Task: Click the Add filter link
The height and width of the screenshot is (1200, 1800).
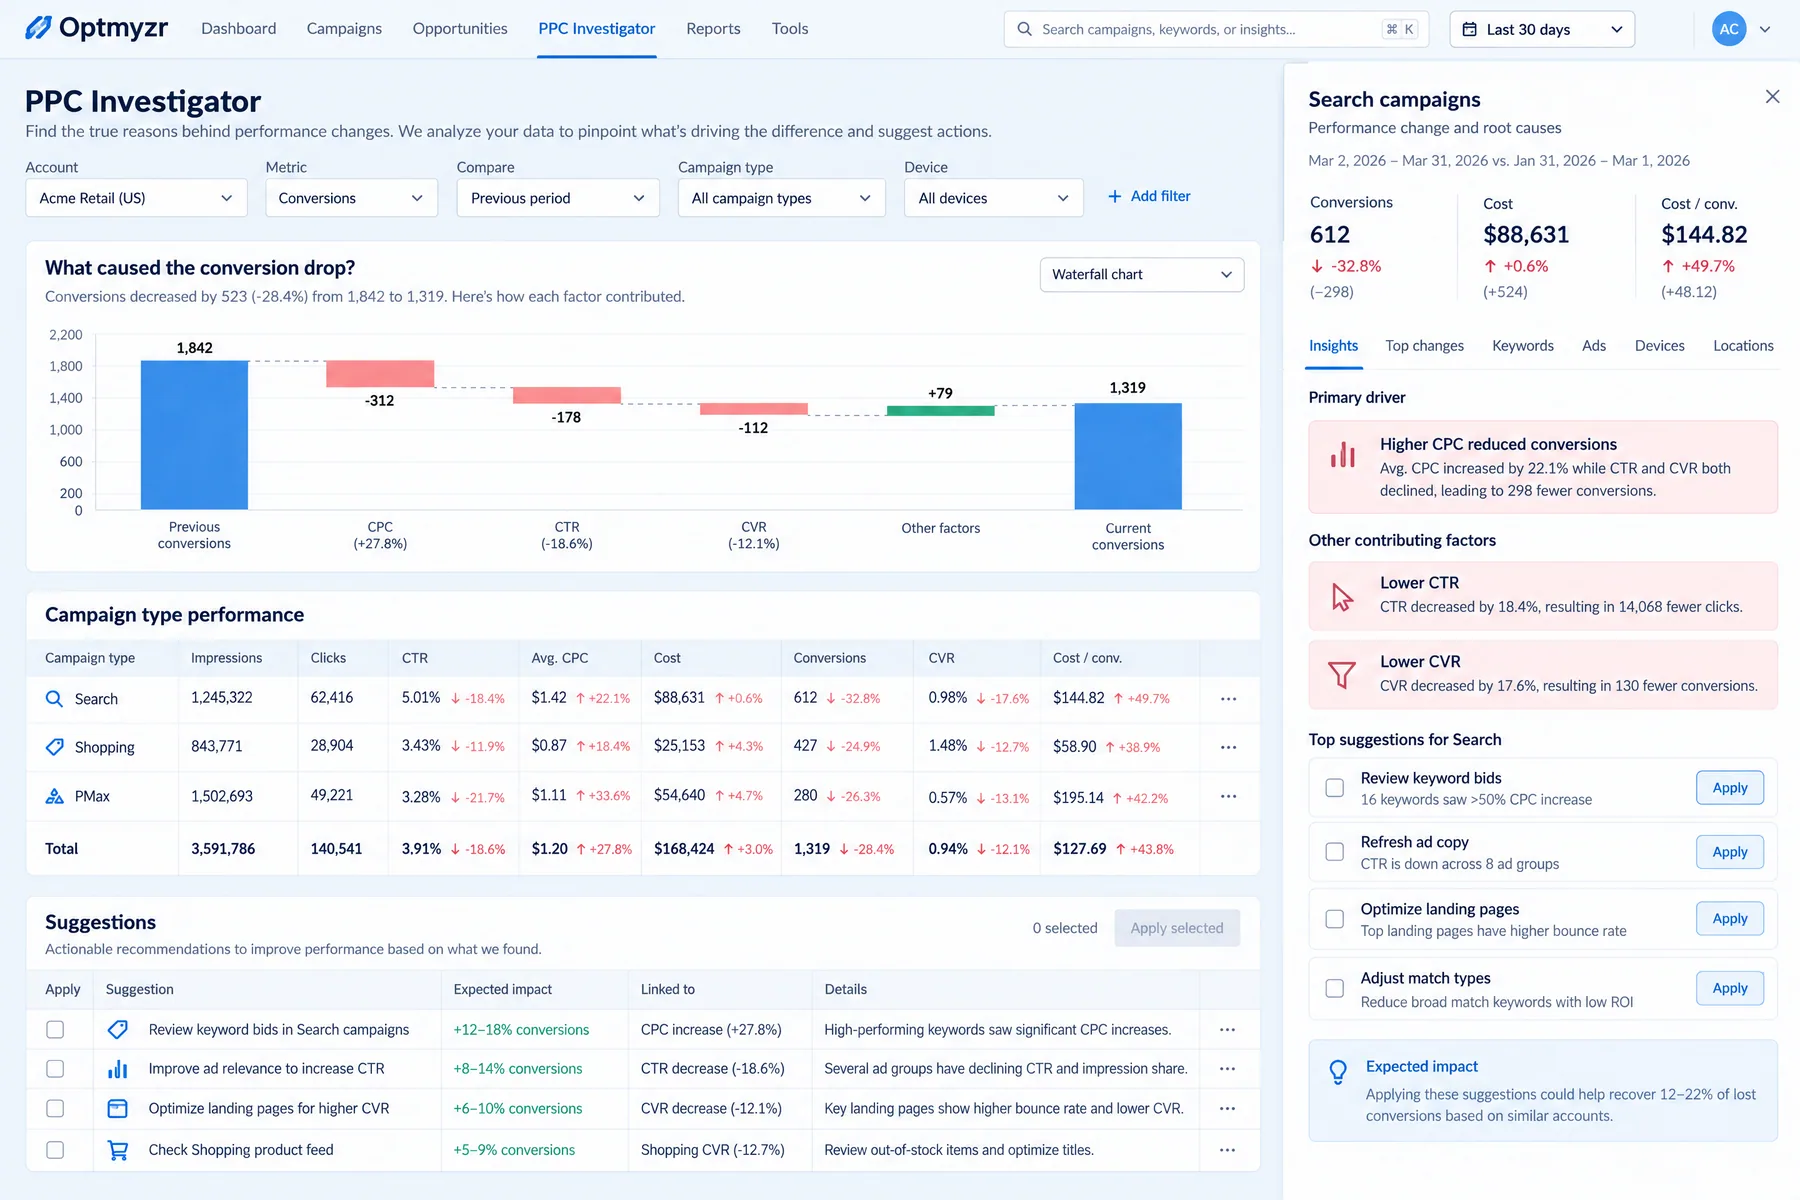Action: tap(1149, 196)
